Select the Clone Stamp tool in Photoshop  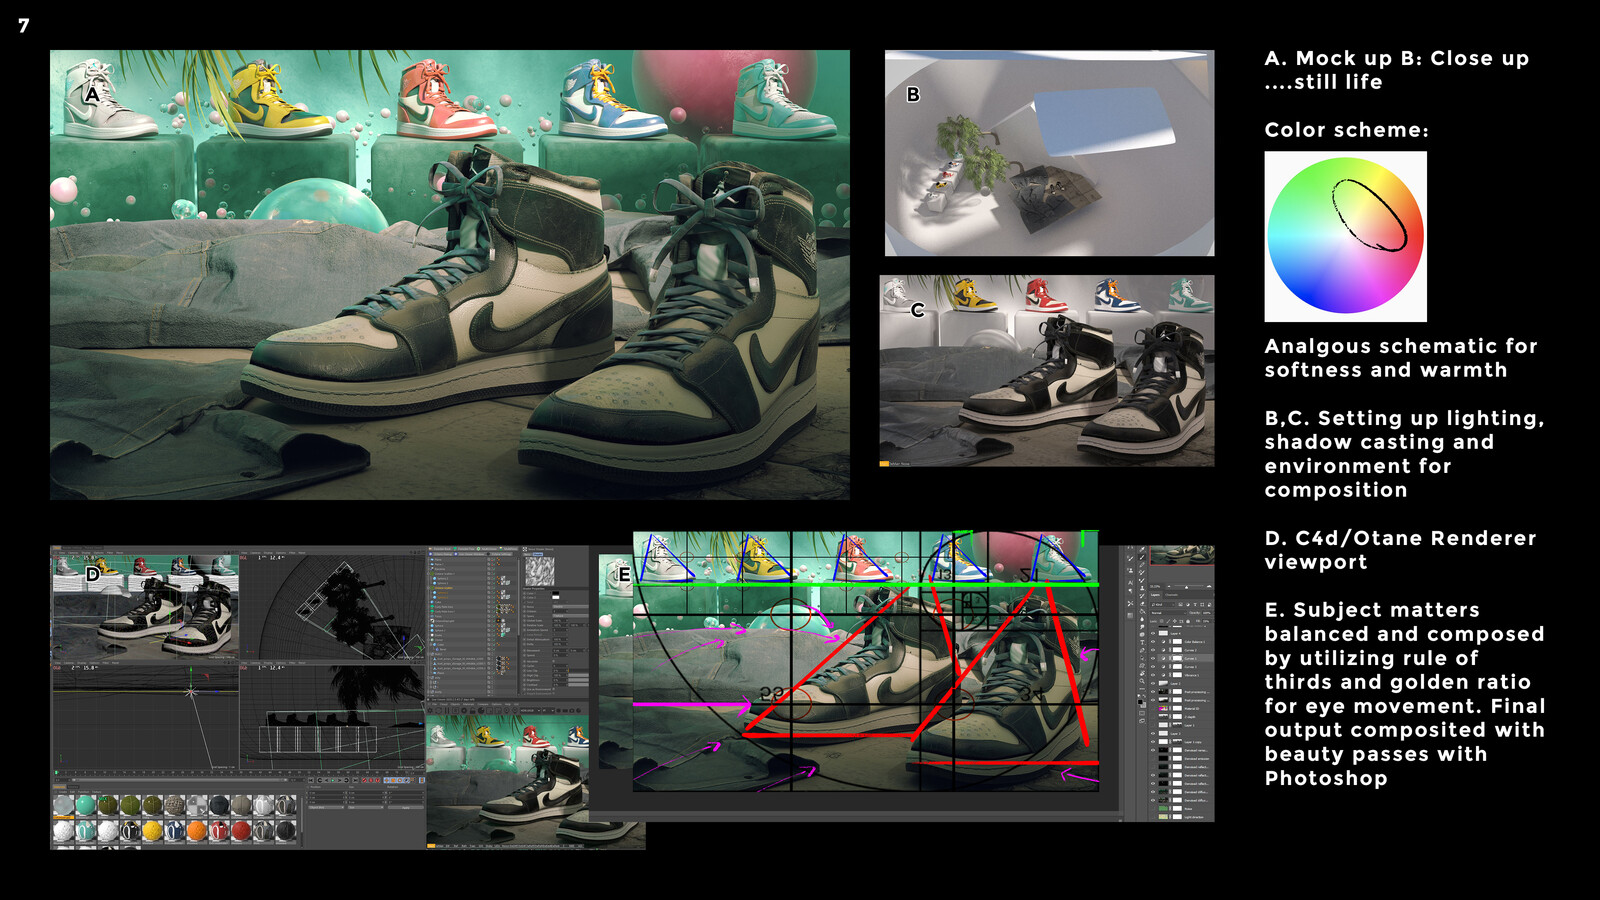1142,588
